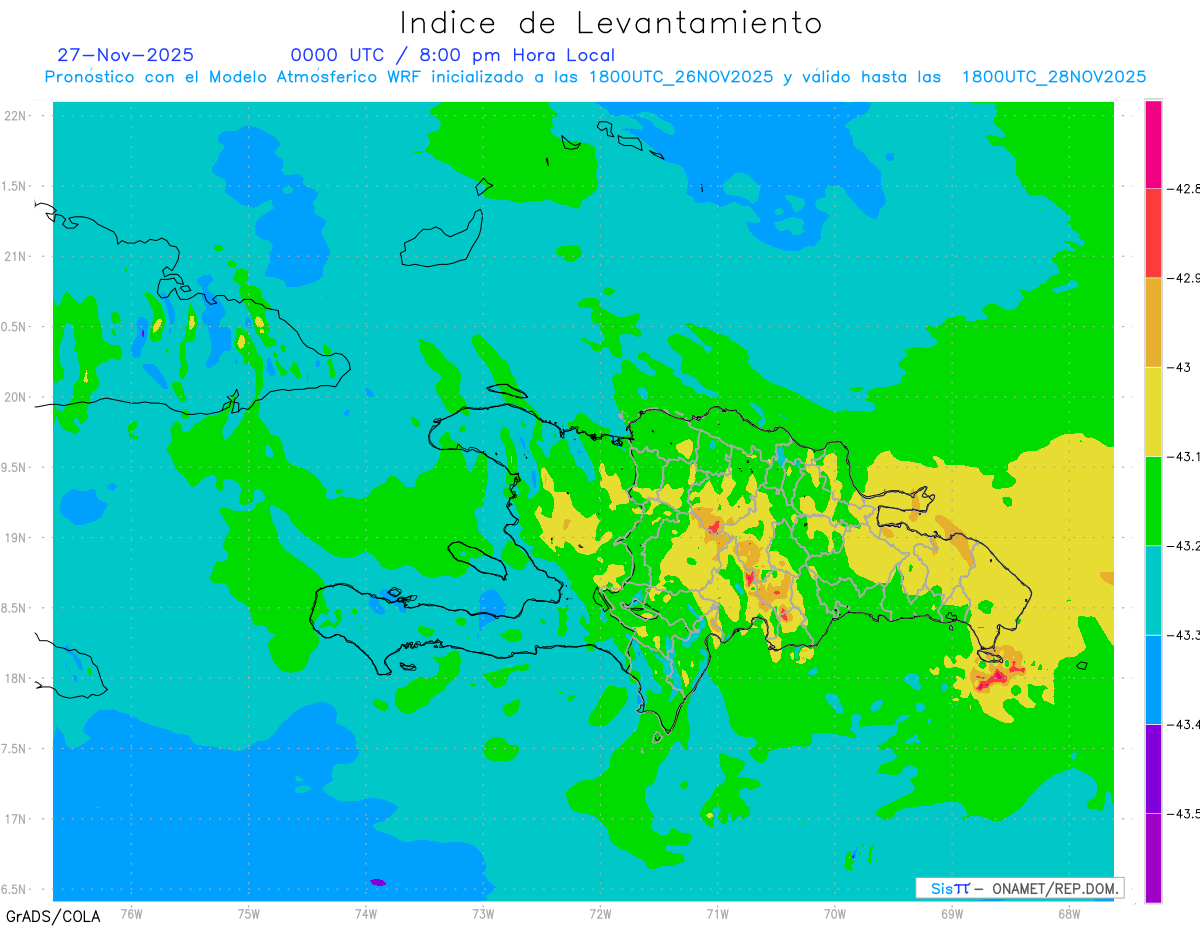
Task: Click the '20N' latitude label
Action: pyautogui.click(x=16, y=397)
